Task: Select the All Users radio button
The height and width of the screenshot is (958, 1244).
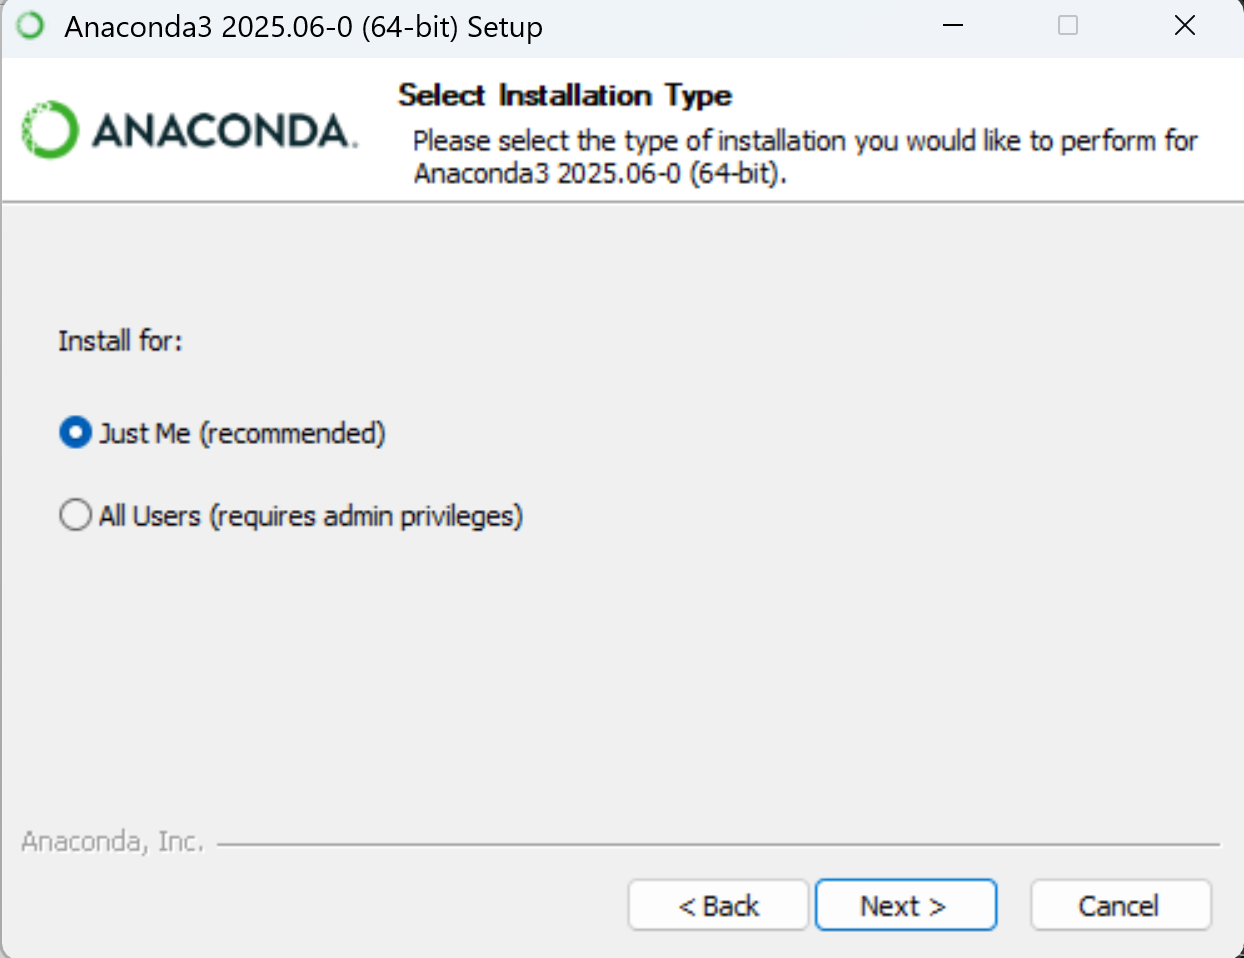Action: click(75, 516)
